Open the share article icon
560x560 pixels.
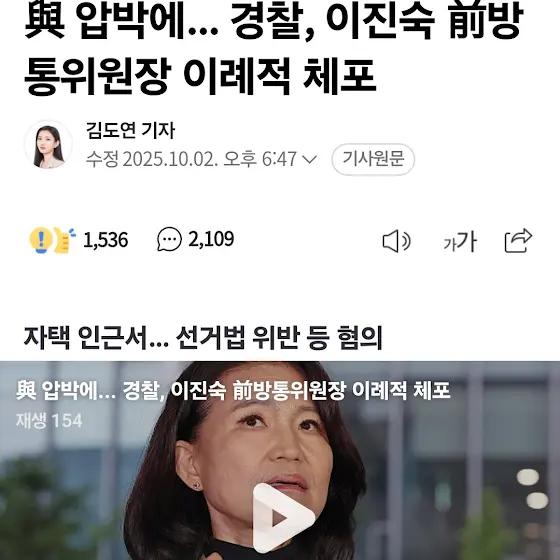[x=518, y=240]
